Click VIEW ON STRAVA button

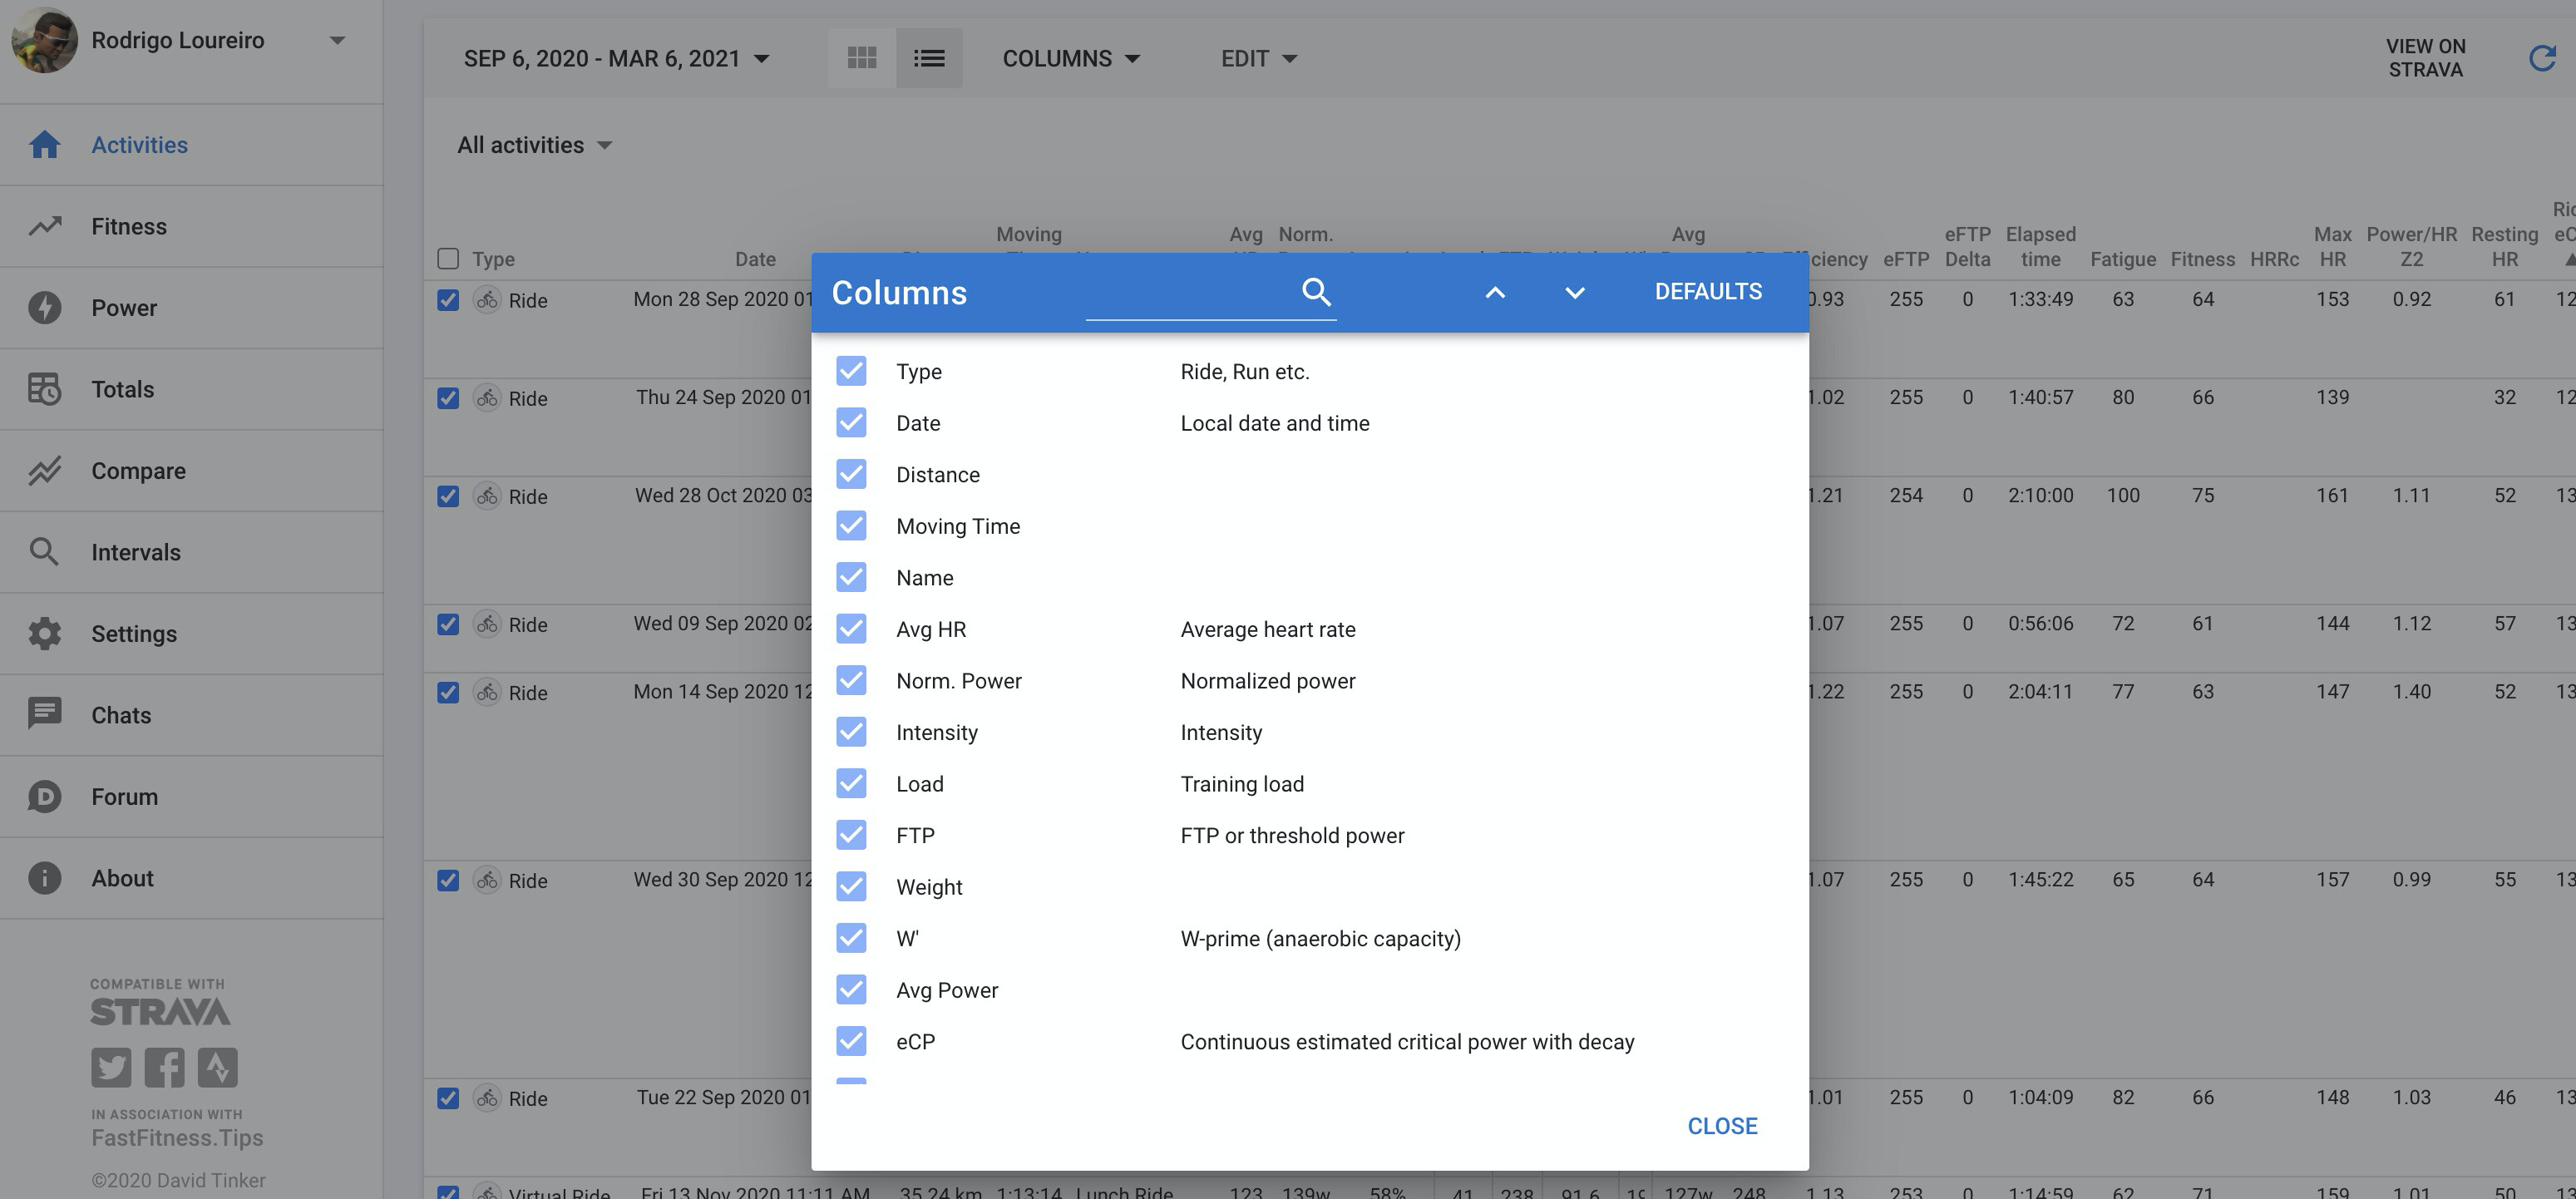2425,58
